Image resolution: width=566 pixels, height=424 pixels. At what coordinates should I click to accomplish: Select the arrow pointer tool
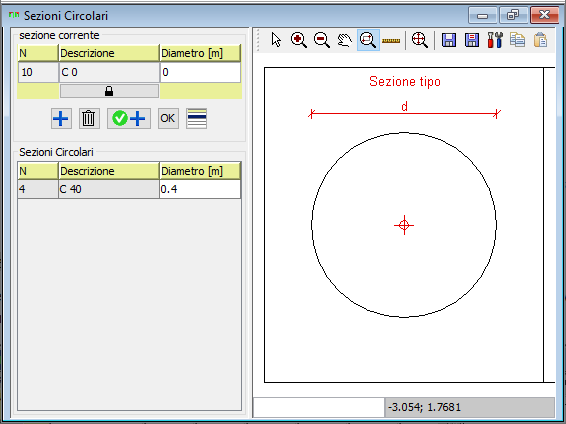pyautogui.click(x=276, y=40)
